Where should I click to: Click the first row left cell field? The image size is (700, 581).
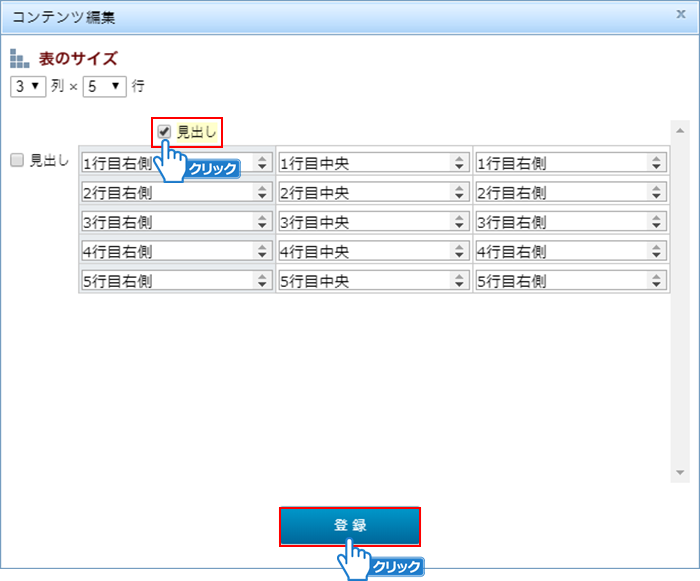(165, 163)
